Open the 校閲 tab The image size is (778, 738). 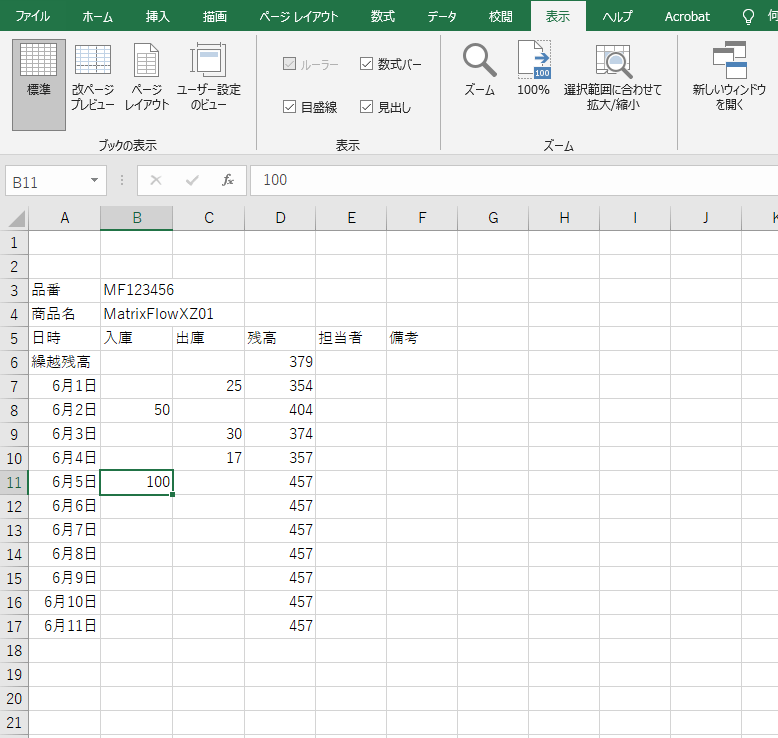point(501,16)
